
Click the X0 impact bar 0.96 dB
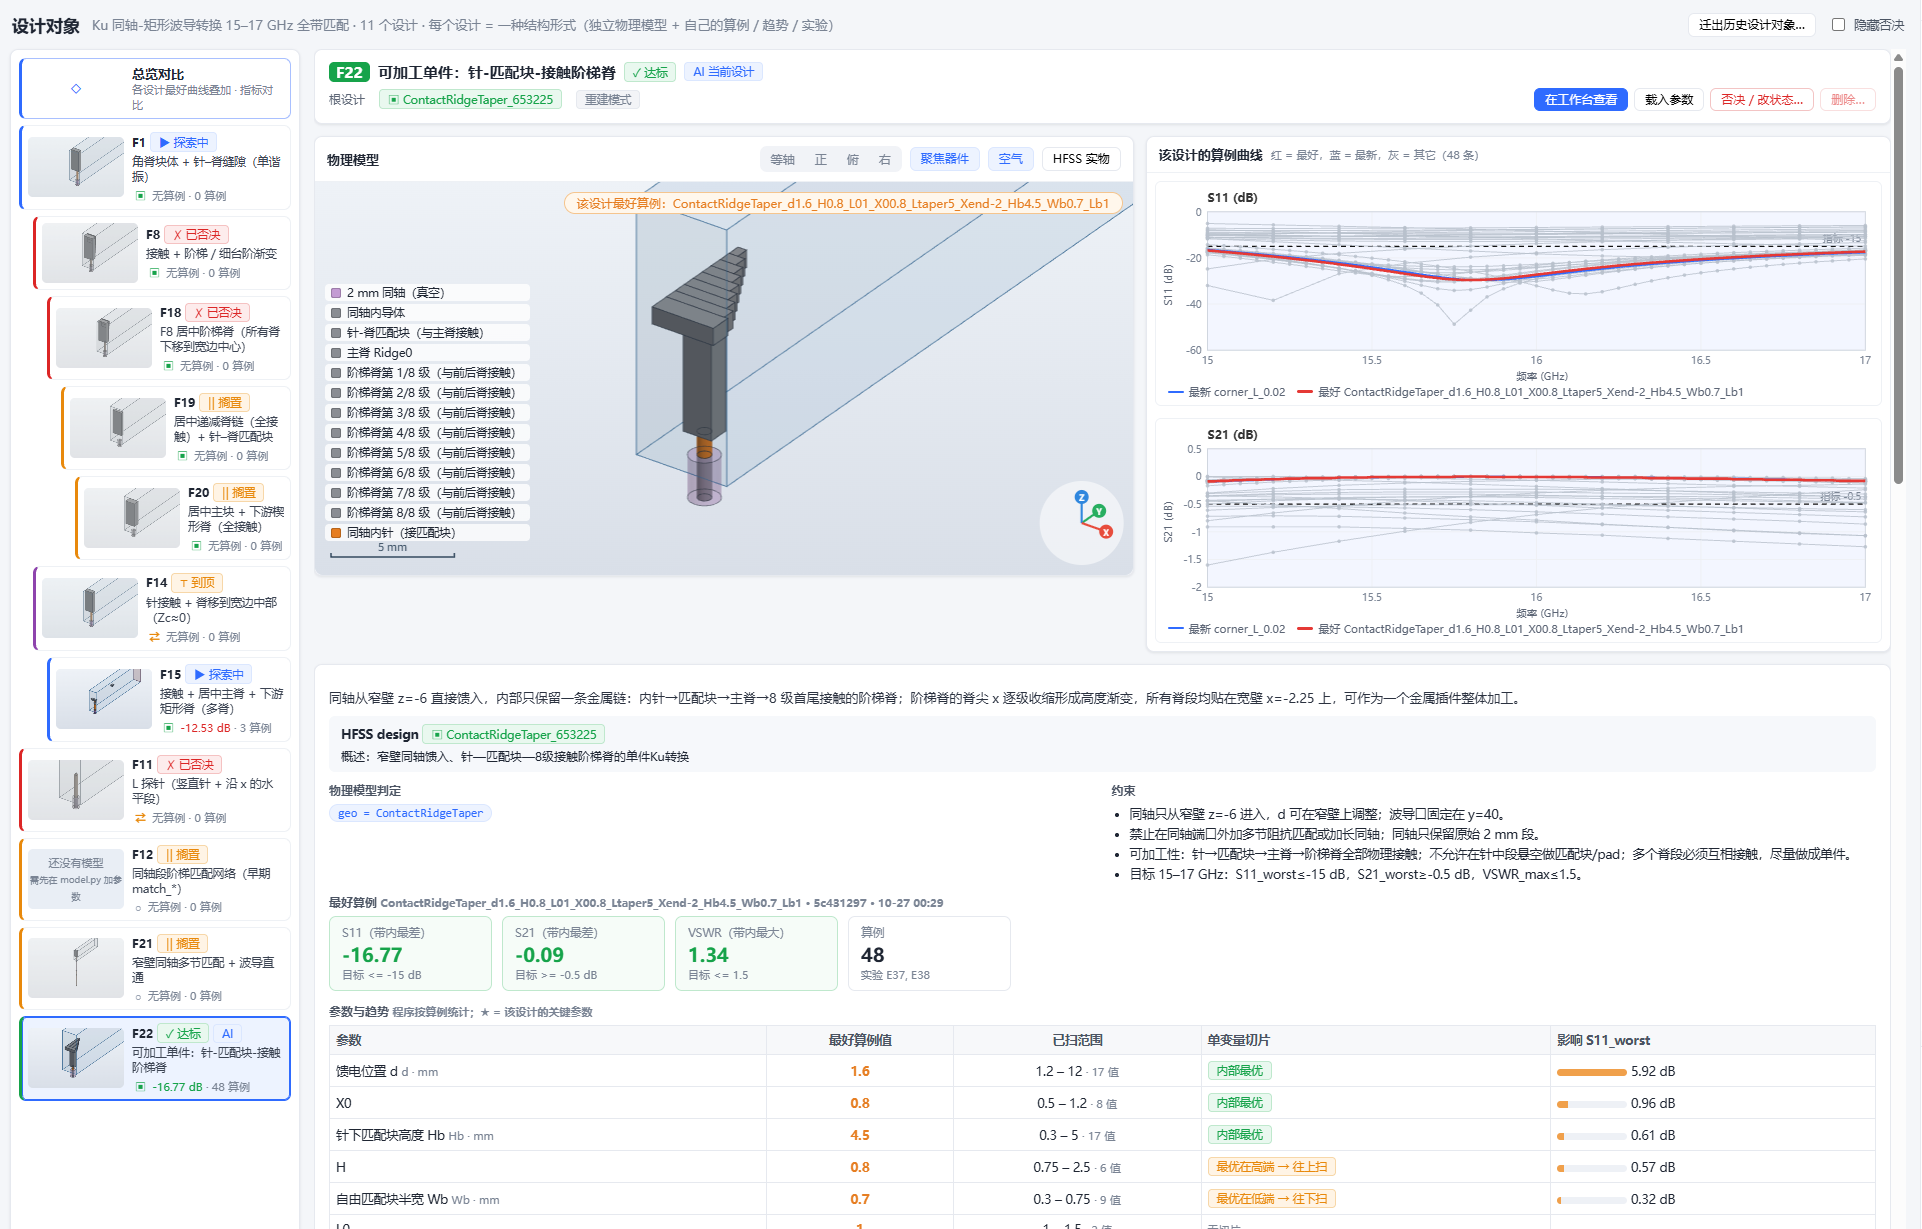pos(1591,1104)
